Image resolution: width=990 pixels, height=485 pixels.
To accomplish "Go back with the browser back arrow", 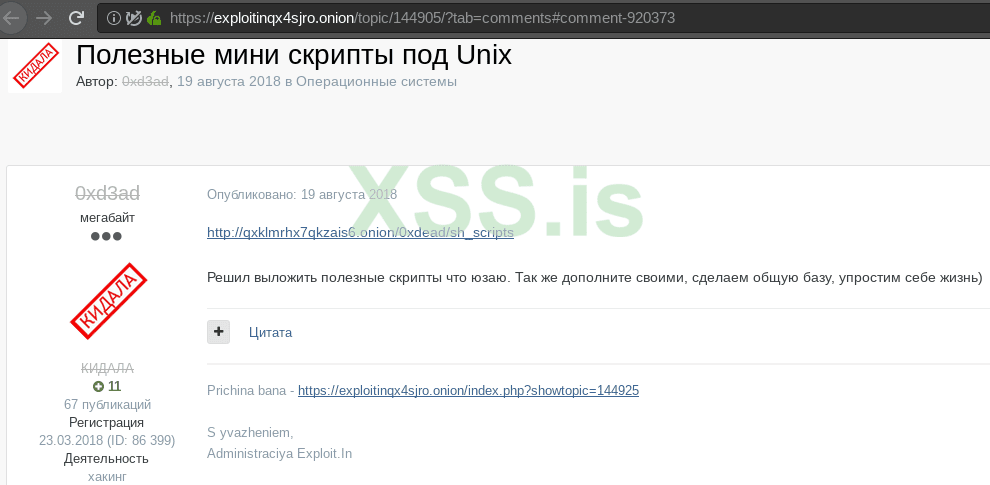I will tap(12, 18).
